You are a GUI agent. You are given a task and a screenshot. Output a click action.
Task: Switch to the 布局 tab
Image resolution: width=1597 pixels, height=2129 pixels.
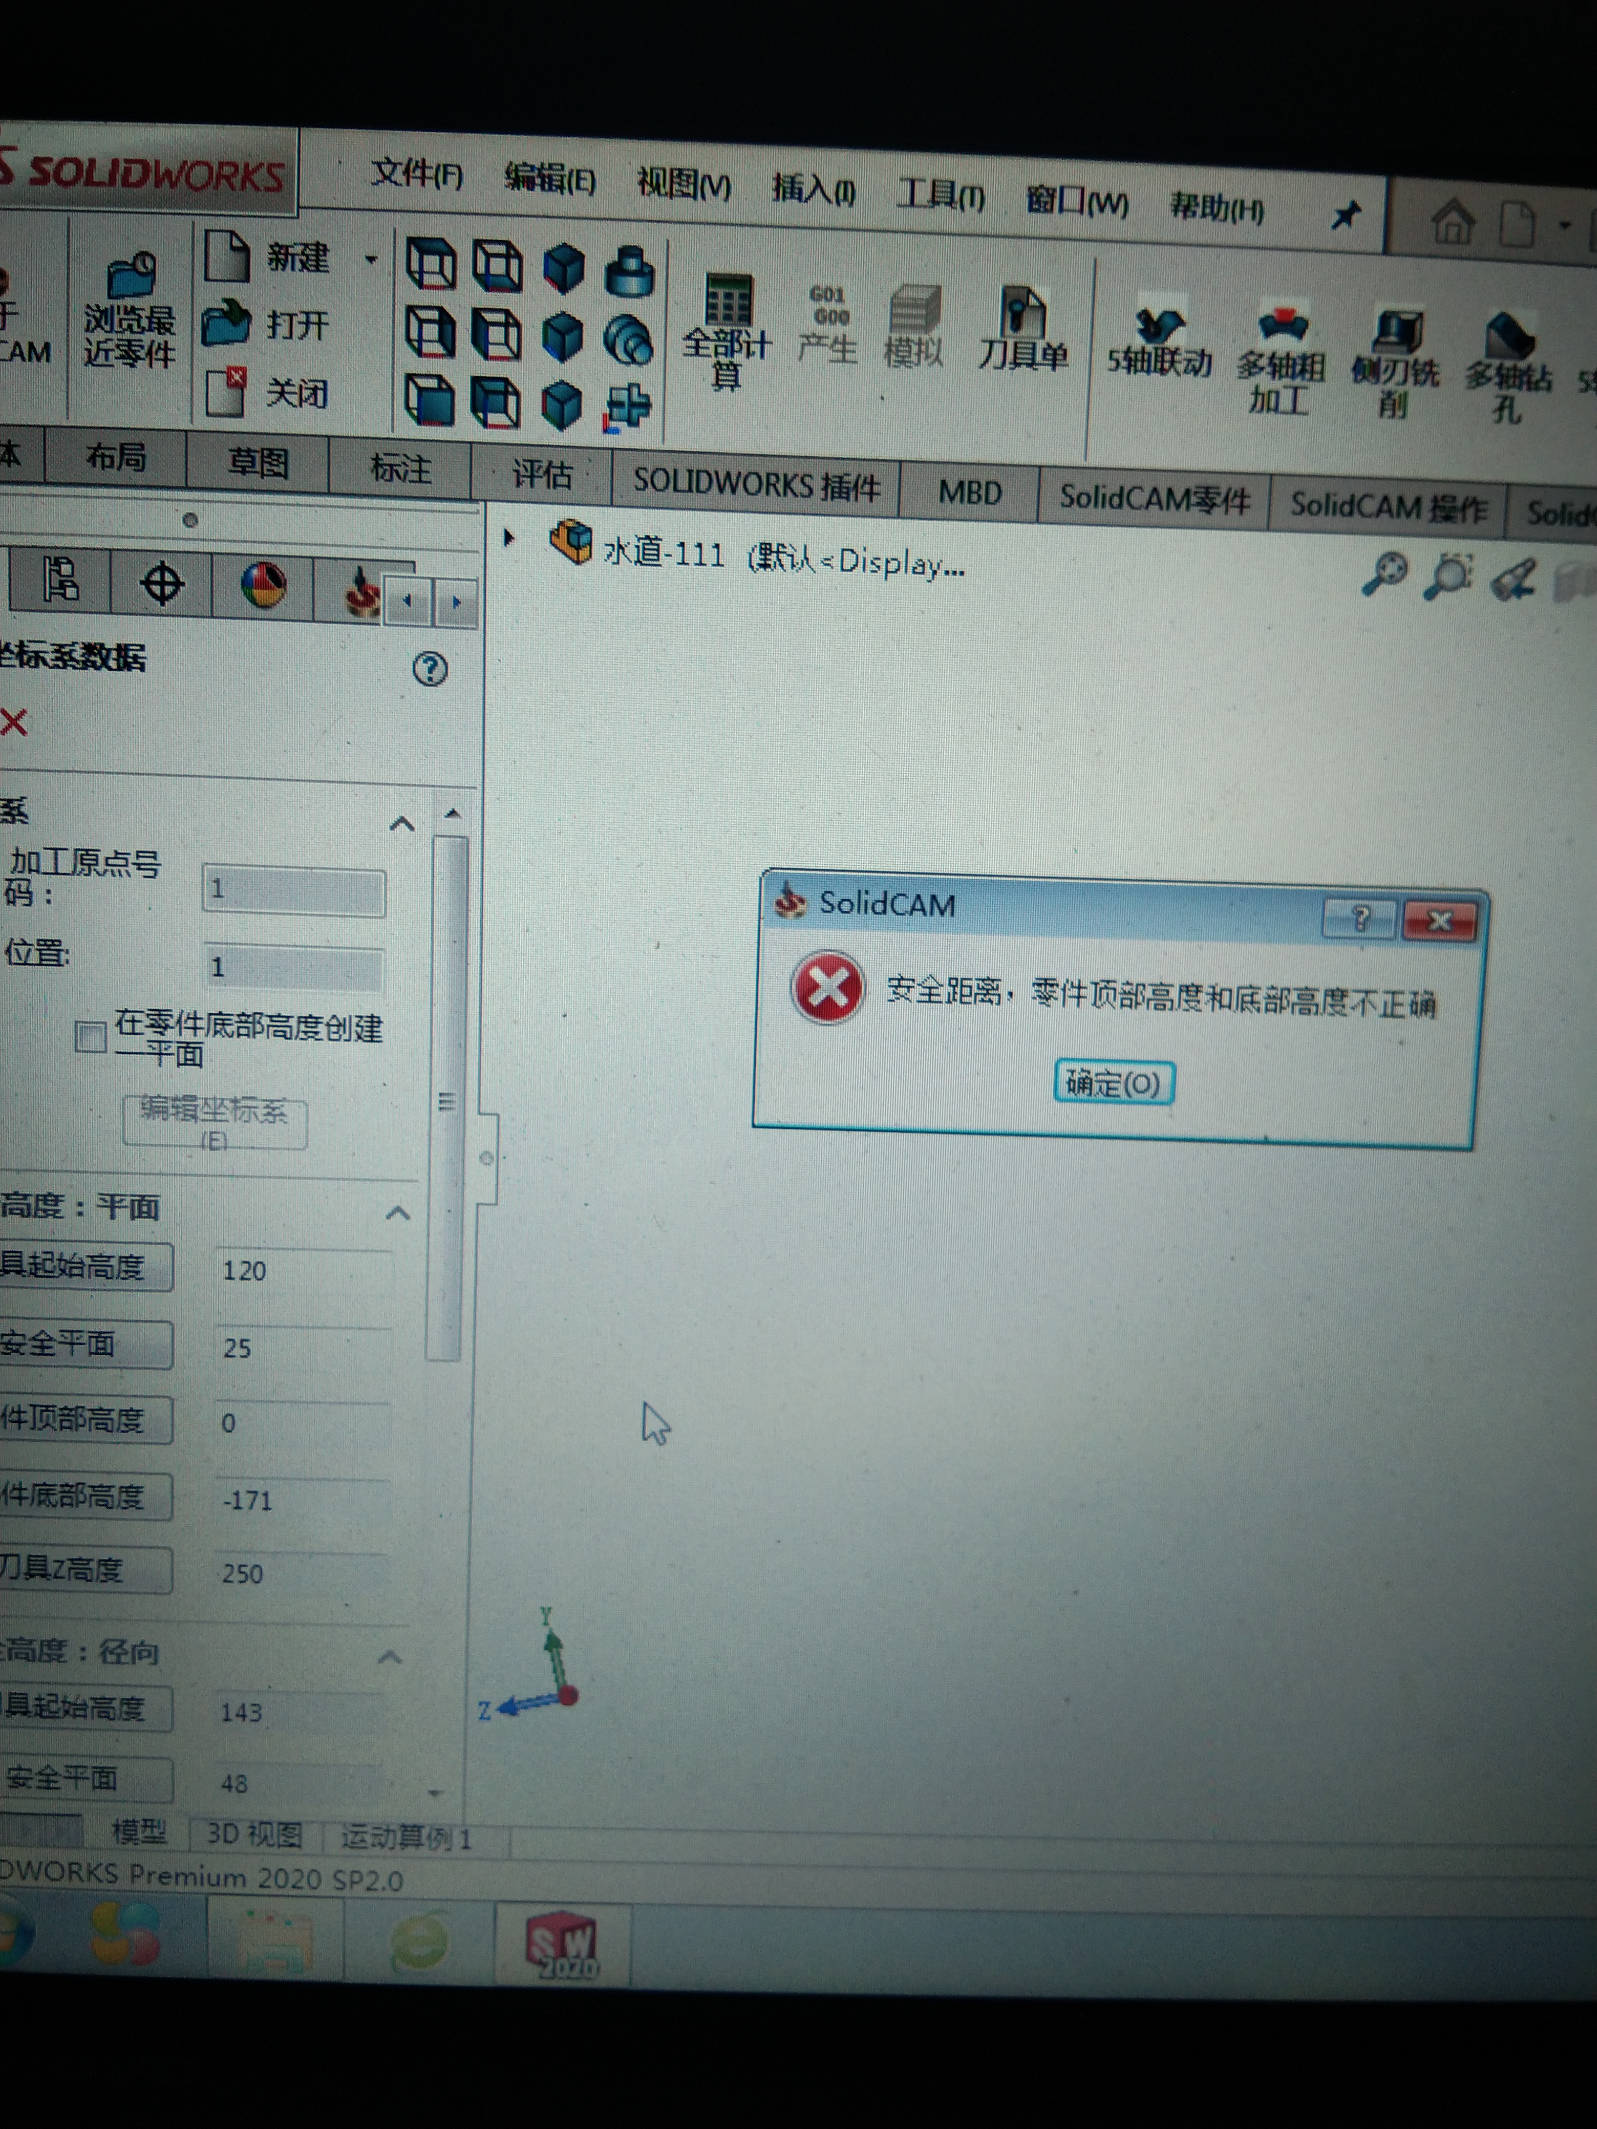coord(116,457)
